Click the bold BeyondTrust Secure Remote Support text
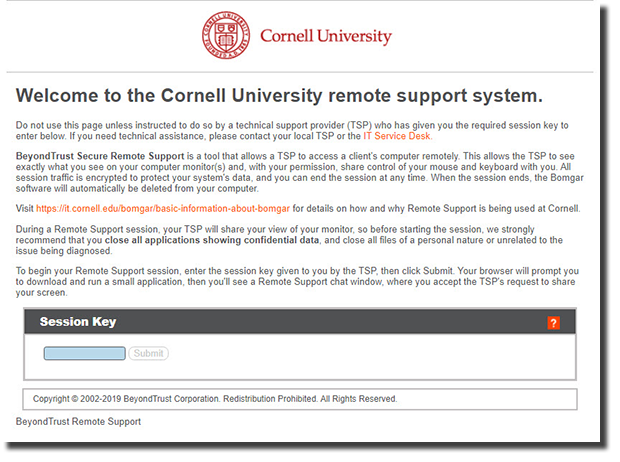Viewport: 620px width, 462px height. point(100,156)
